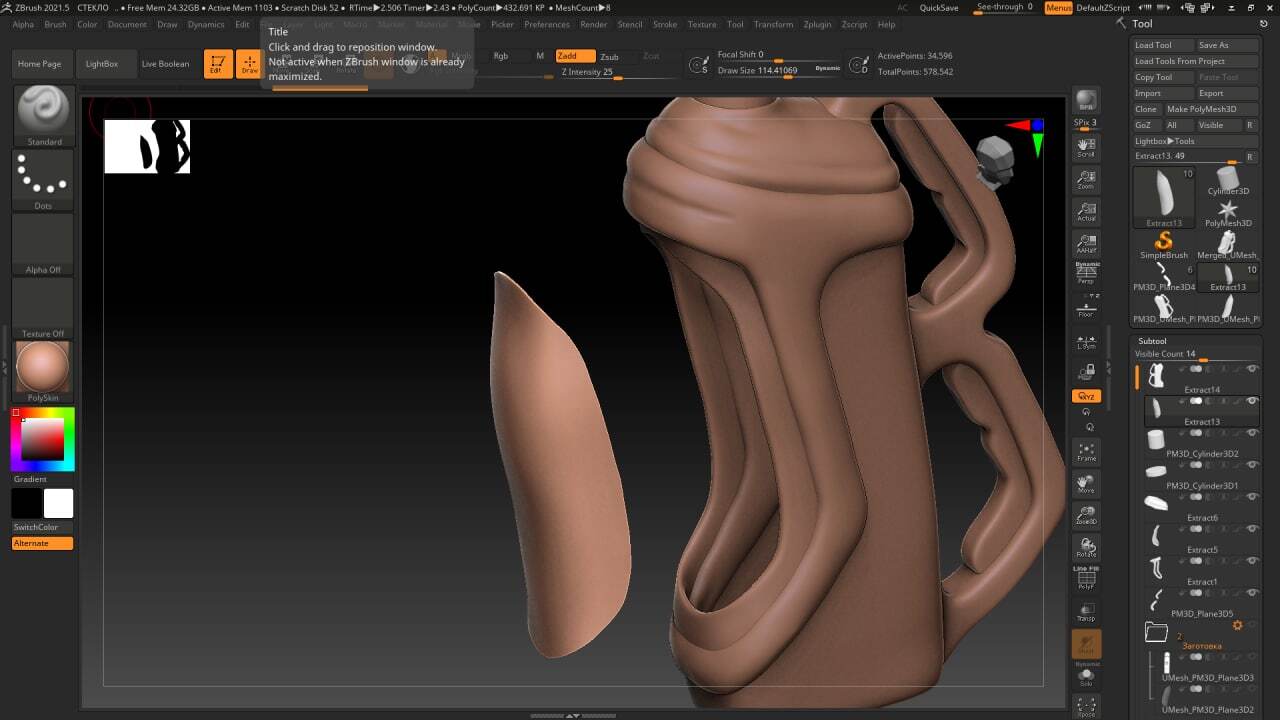Viewport: 1280px width, 720px height.
Task: Toggle Zadd mode
Action: (575, 56)
